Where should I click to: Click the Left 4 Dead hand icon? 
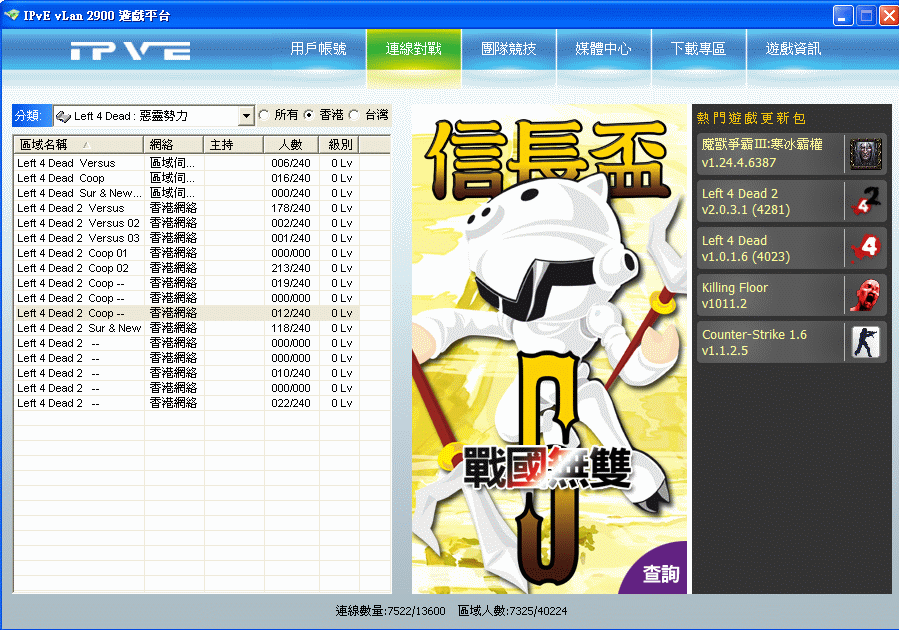tap(865, 248)
